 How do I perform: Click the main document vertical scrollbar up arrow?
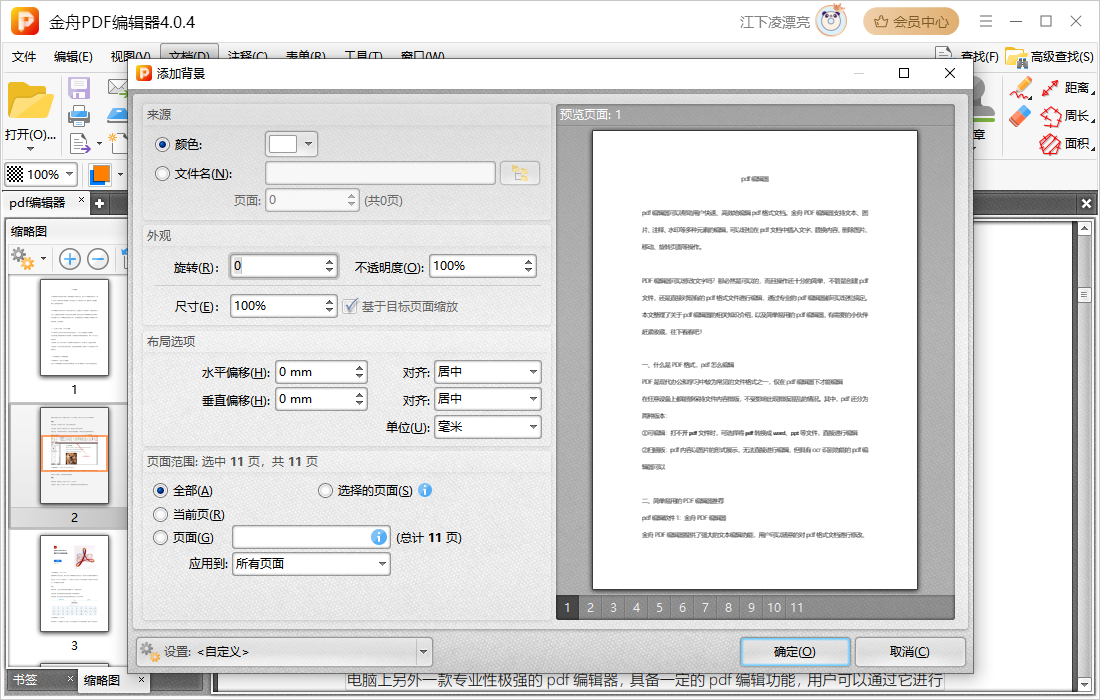(x=1085, y=229)
